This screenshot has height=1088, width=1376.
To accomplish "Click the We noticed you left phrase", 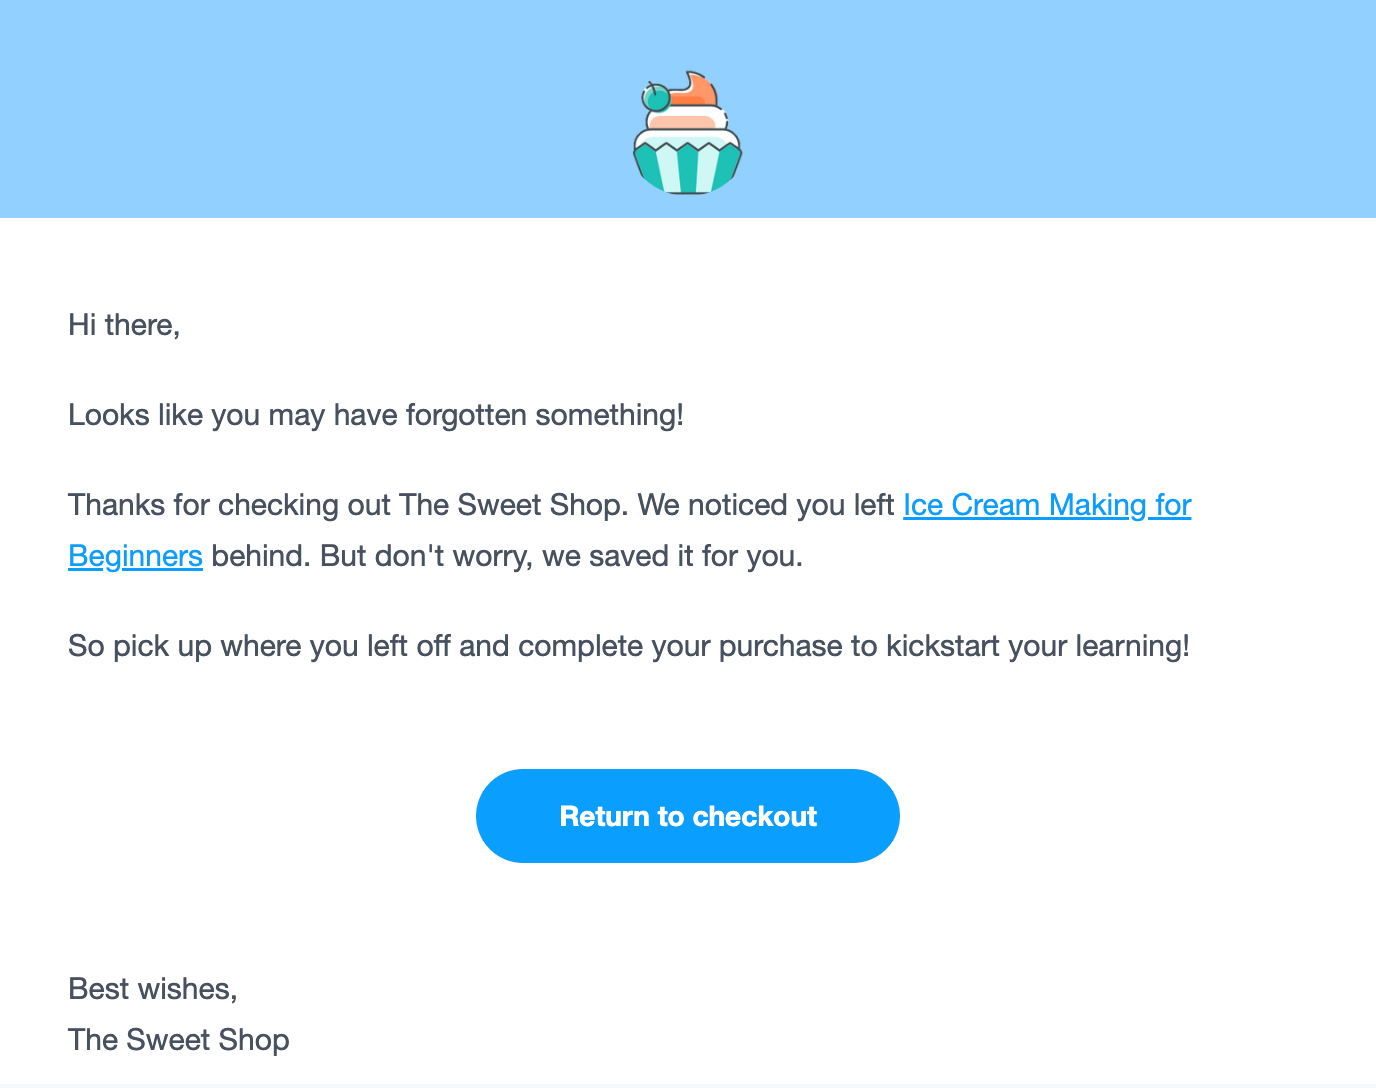I will 766,505.
